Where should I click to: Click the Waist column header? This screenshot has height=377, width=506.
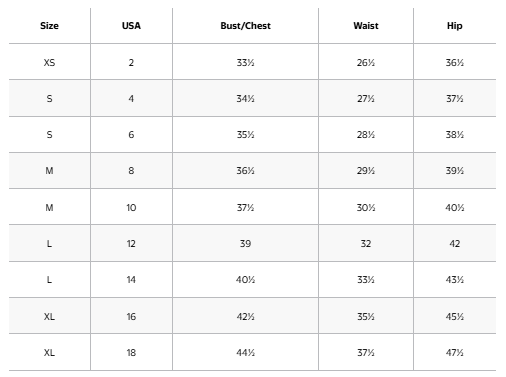(x=366, y=26)
